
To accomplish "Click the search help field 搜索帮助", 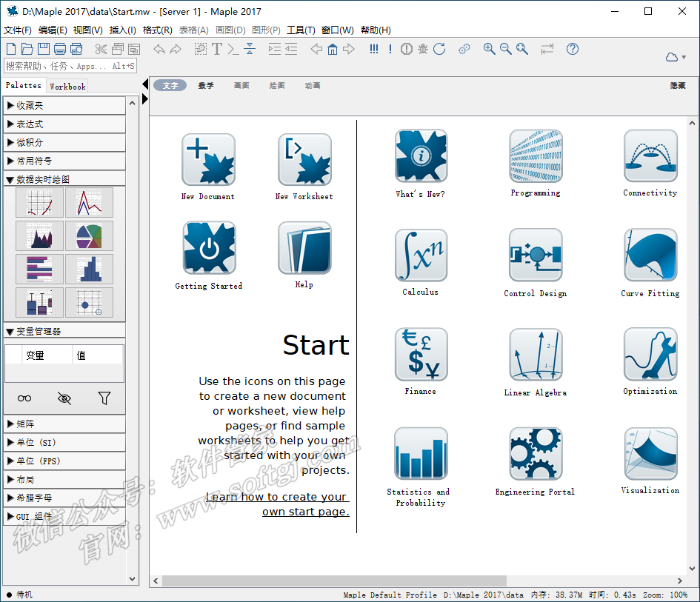I will (x=70, y=66).
